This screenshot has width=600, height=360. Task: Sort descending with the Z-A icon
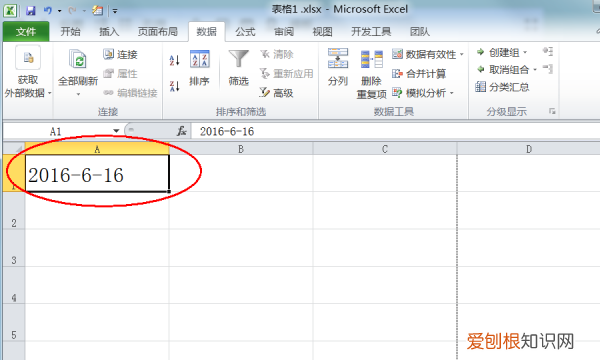174,86
